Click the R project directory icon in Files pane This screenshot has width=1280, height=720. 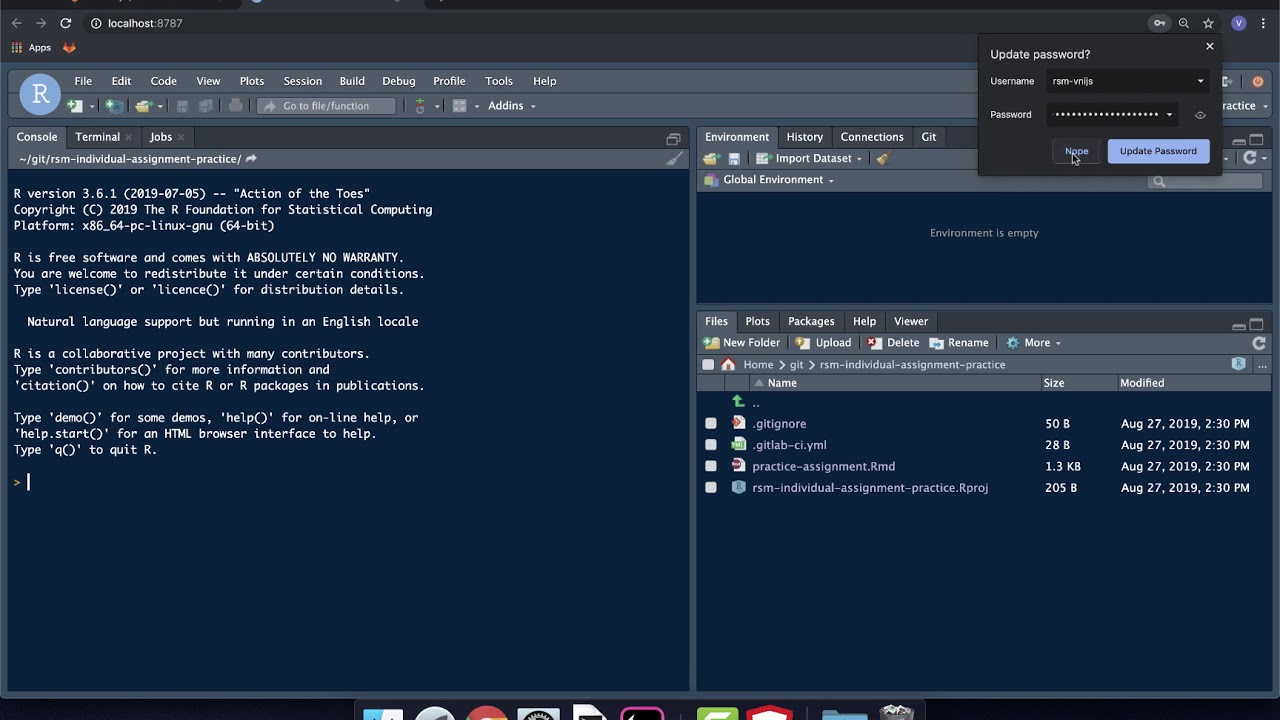pyautogui.click(x=1239, y=365)
